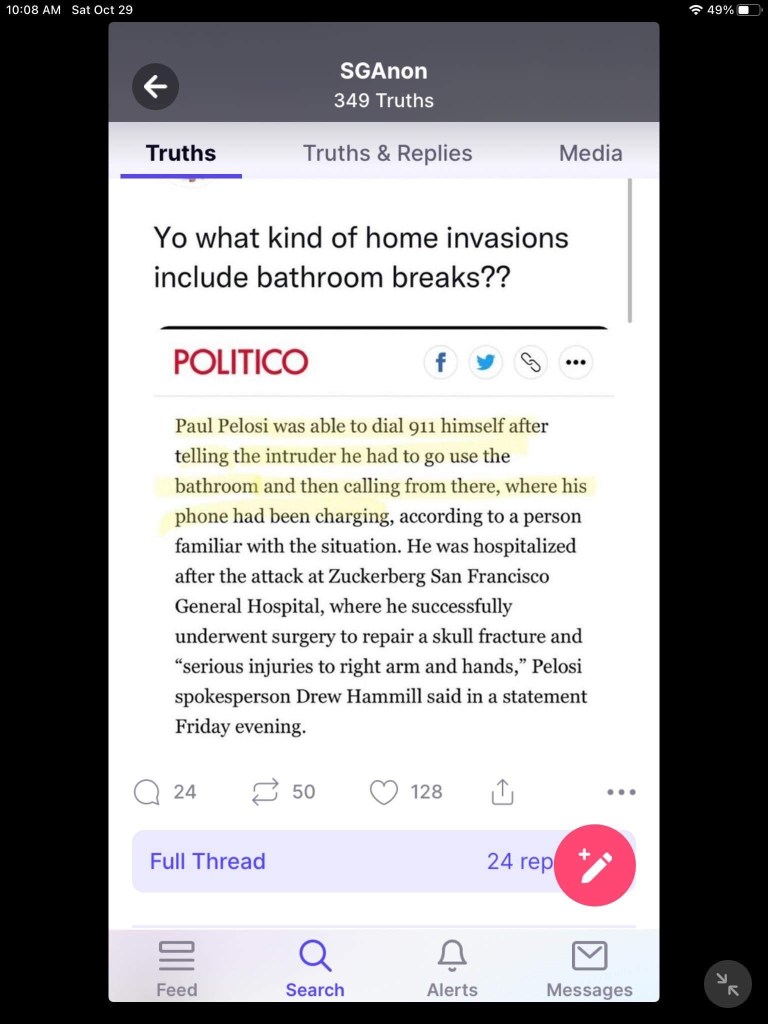Screen dimensions: 768x1024
Task: Like the post with heart icon
Action: click(x=384, y=792)
